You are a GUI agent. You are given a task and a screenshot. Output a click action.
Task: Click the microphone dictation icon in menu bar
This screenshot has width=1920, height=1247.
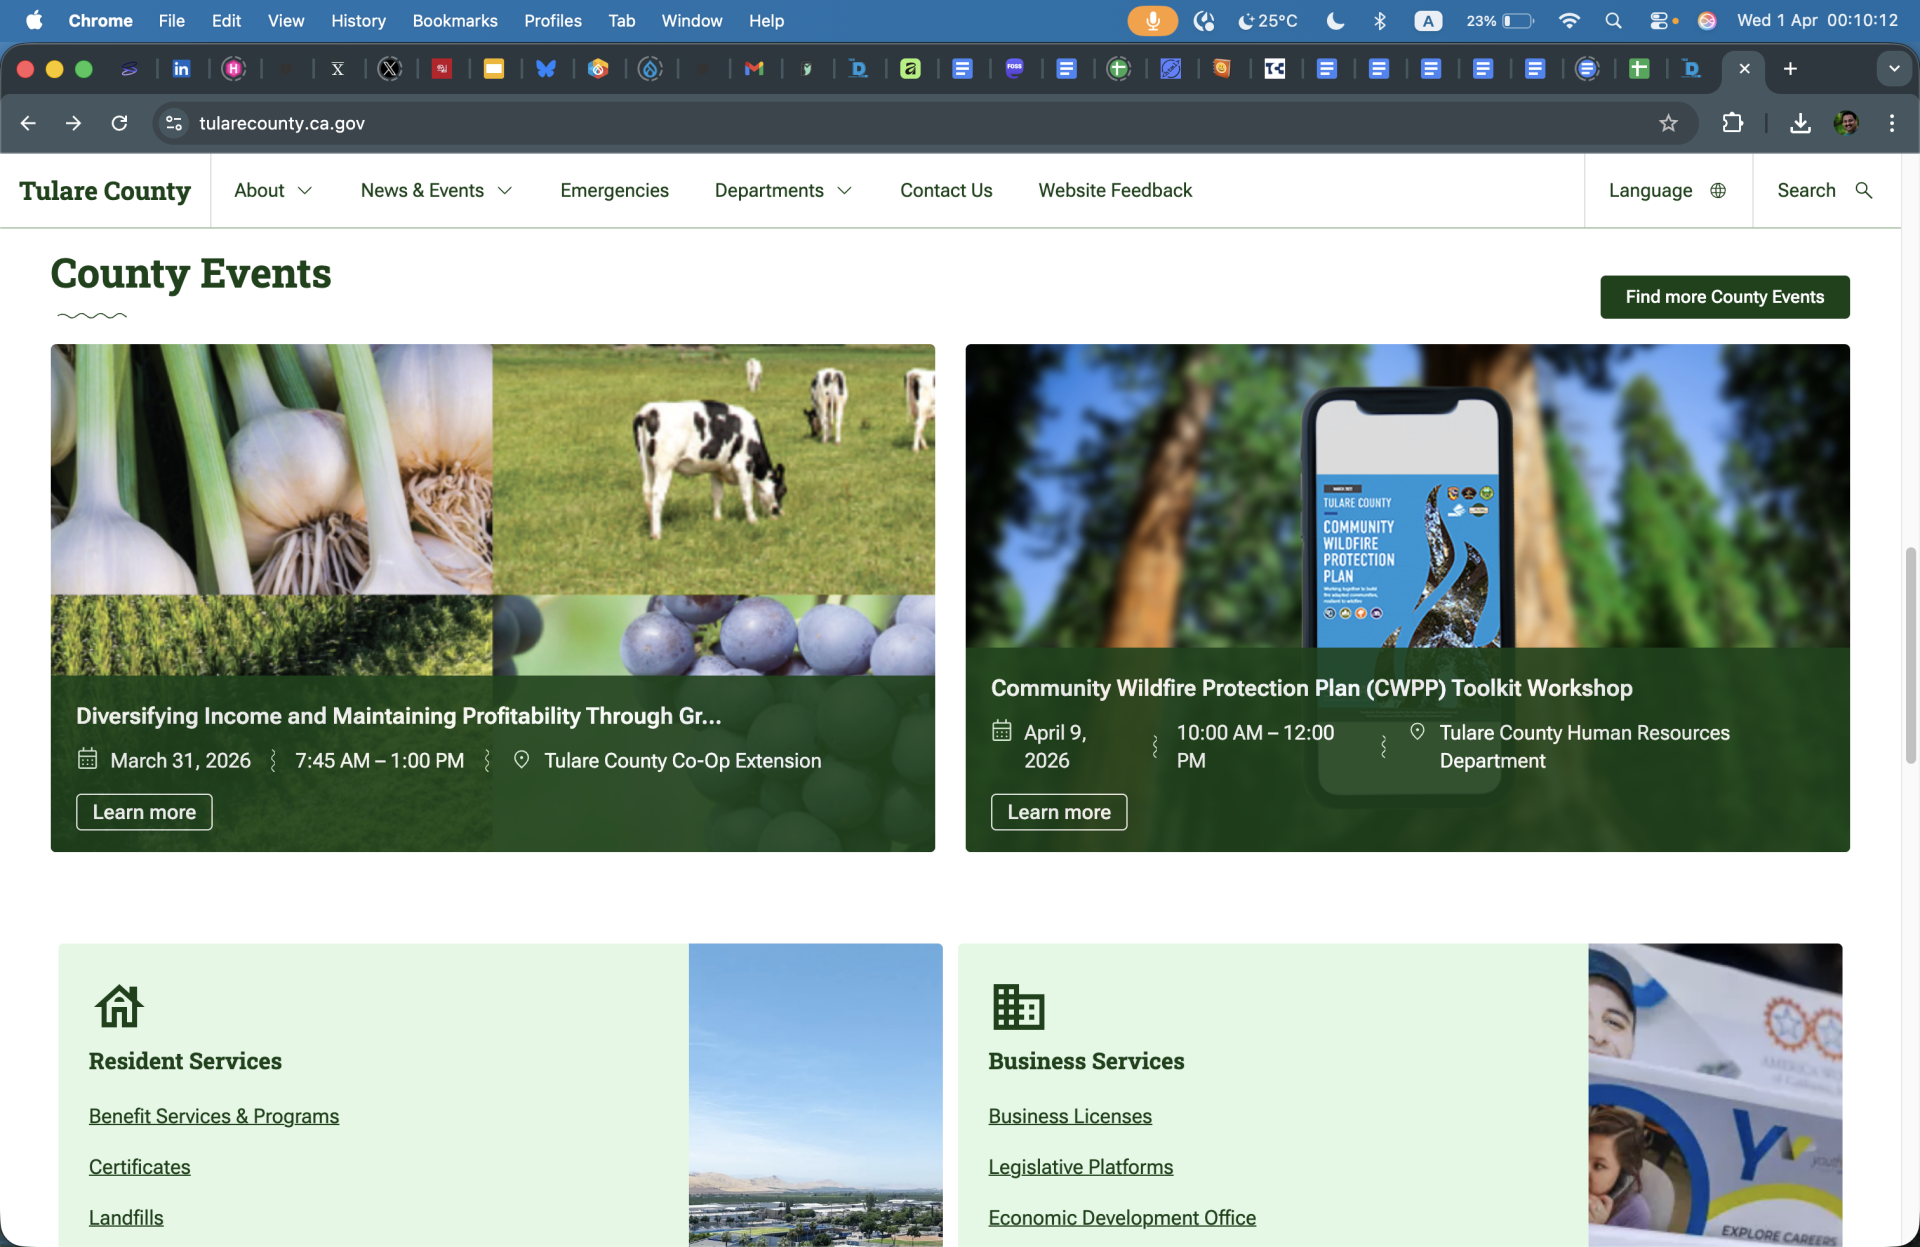coord(1153,20)
